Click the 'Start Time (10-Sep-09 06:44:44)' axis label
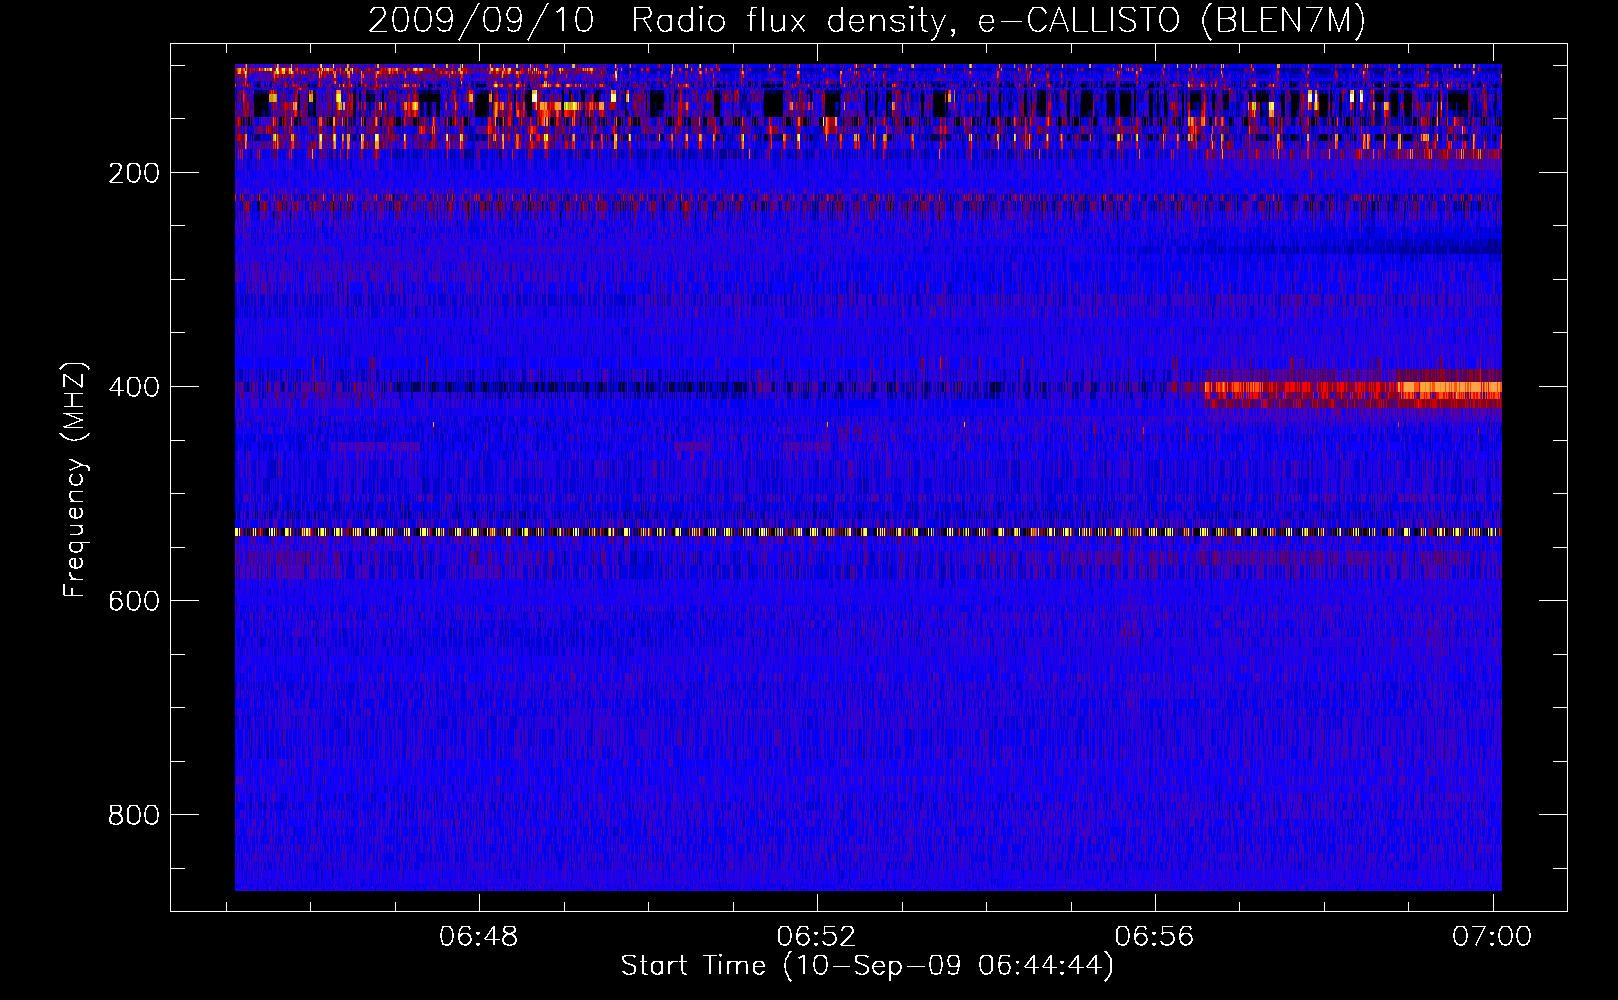Screen dimensions: 1618x1000 (x=867, y=966)
